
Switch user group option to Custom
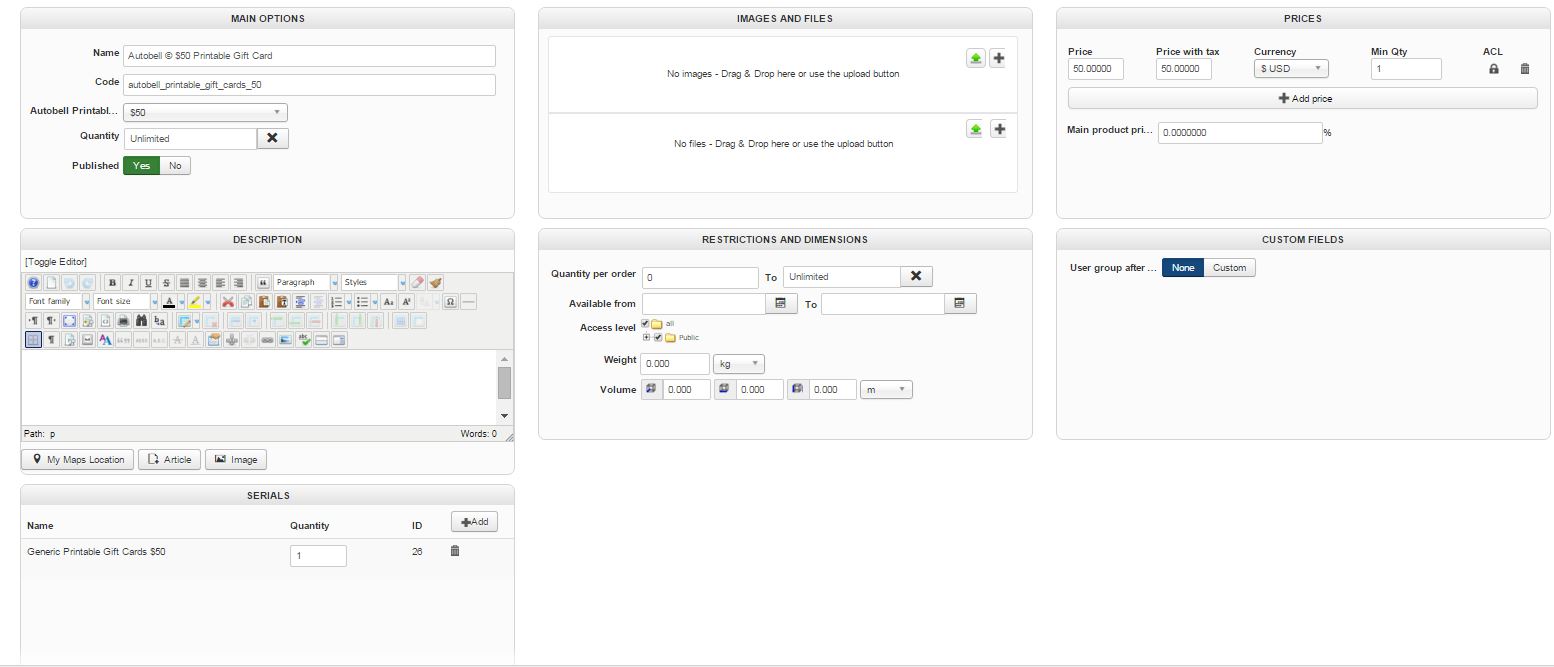click(x=1229, y=268)
